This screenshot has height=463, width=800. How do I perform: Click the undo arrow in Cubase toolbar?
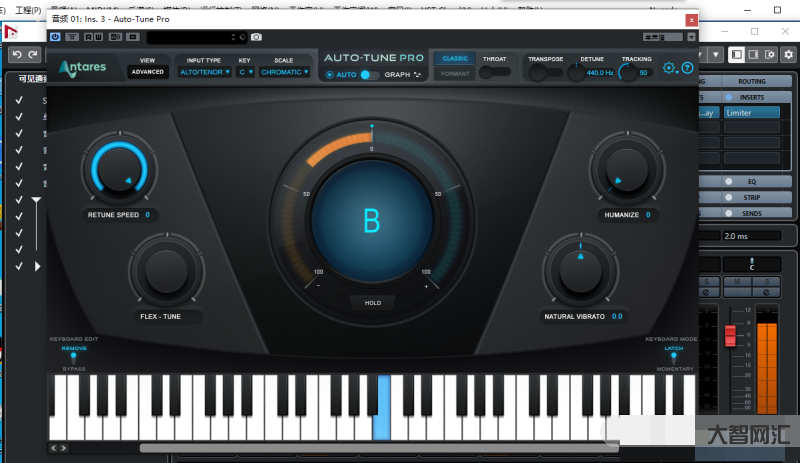17,54
